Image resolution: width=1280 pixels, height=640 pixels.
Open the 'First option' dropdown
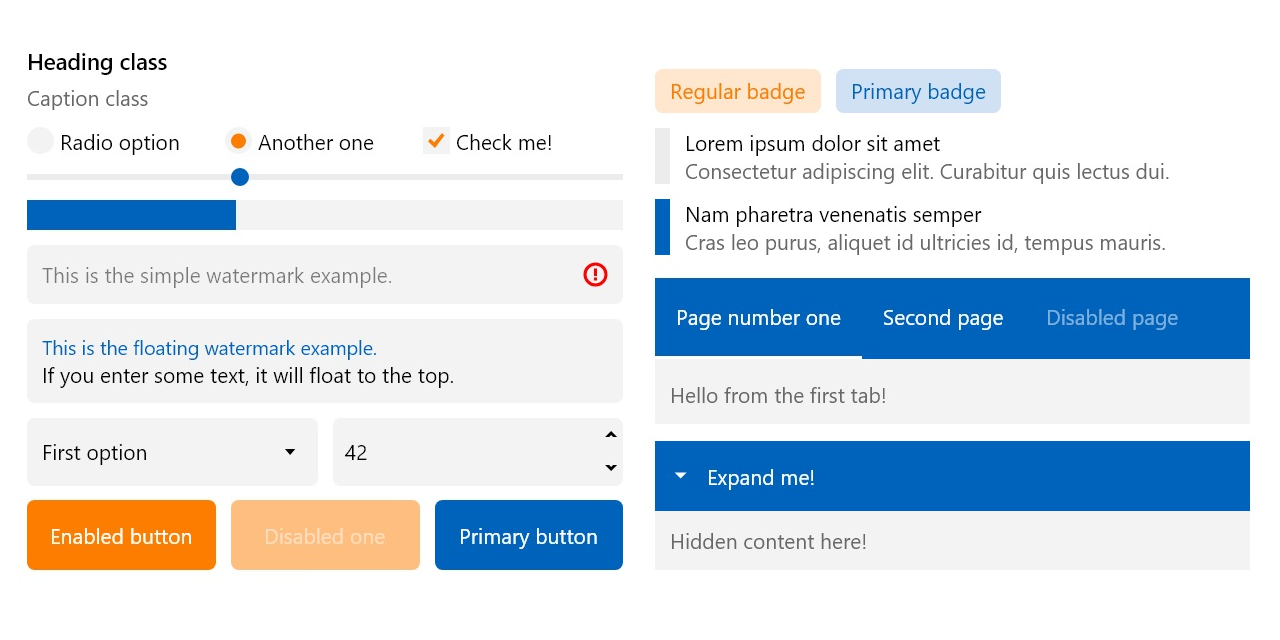[x=172, y=452]
